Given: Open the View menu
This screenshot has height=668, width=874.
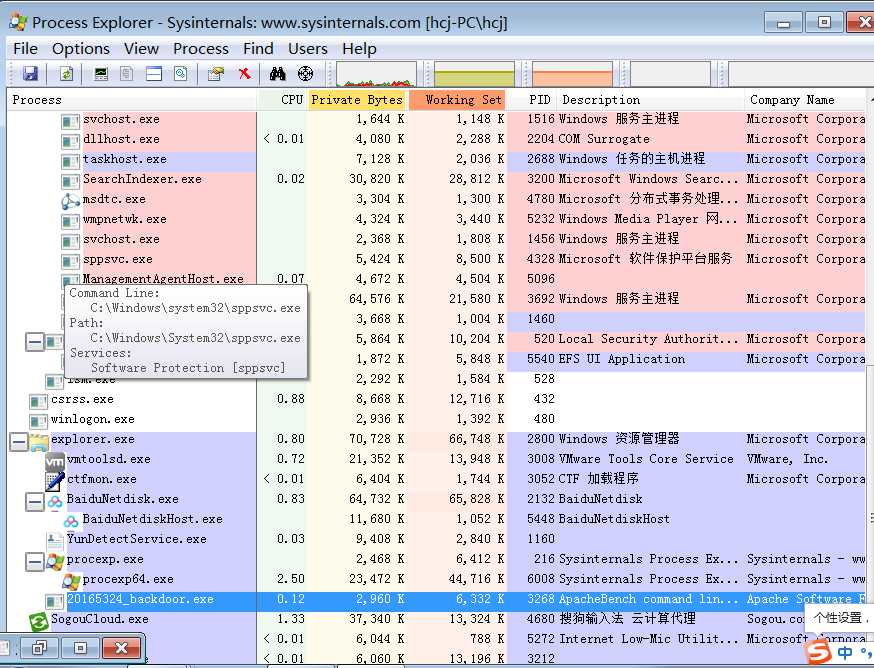Looking at the screenshot, I should pyautogui.click(x=141, y=49).
